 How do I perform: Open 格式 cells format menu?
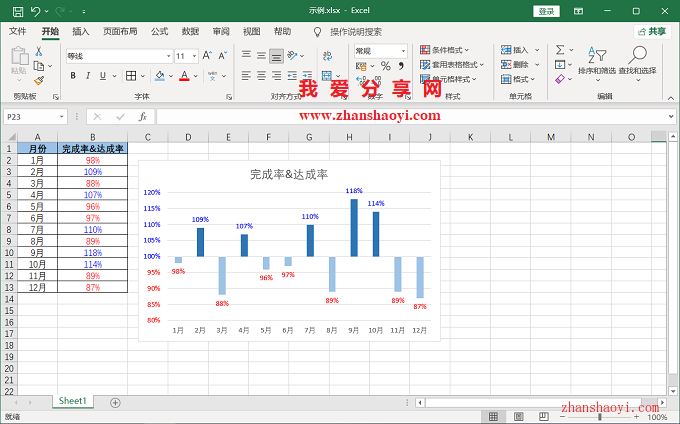coord(518,79)
